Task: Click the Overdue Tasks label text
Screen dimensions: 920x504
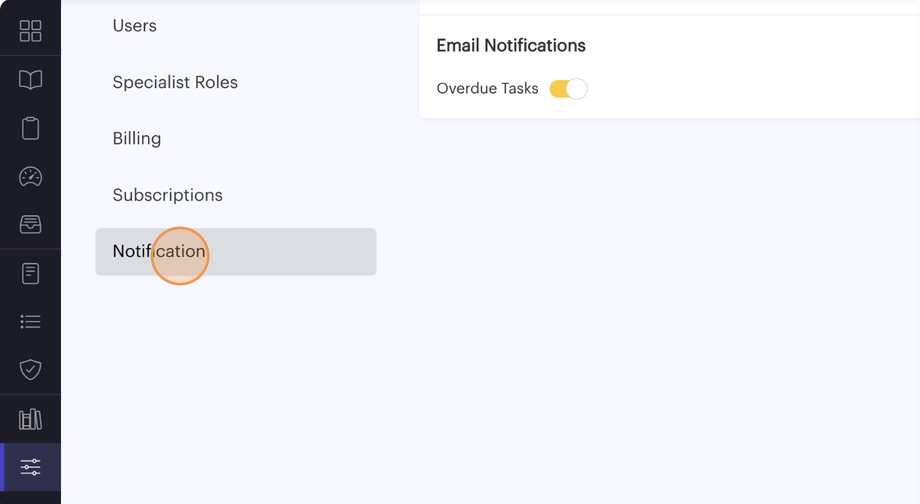Action: [x=487, y=89]
